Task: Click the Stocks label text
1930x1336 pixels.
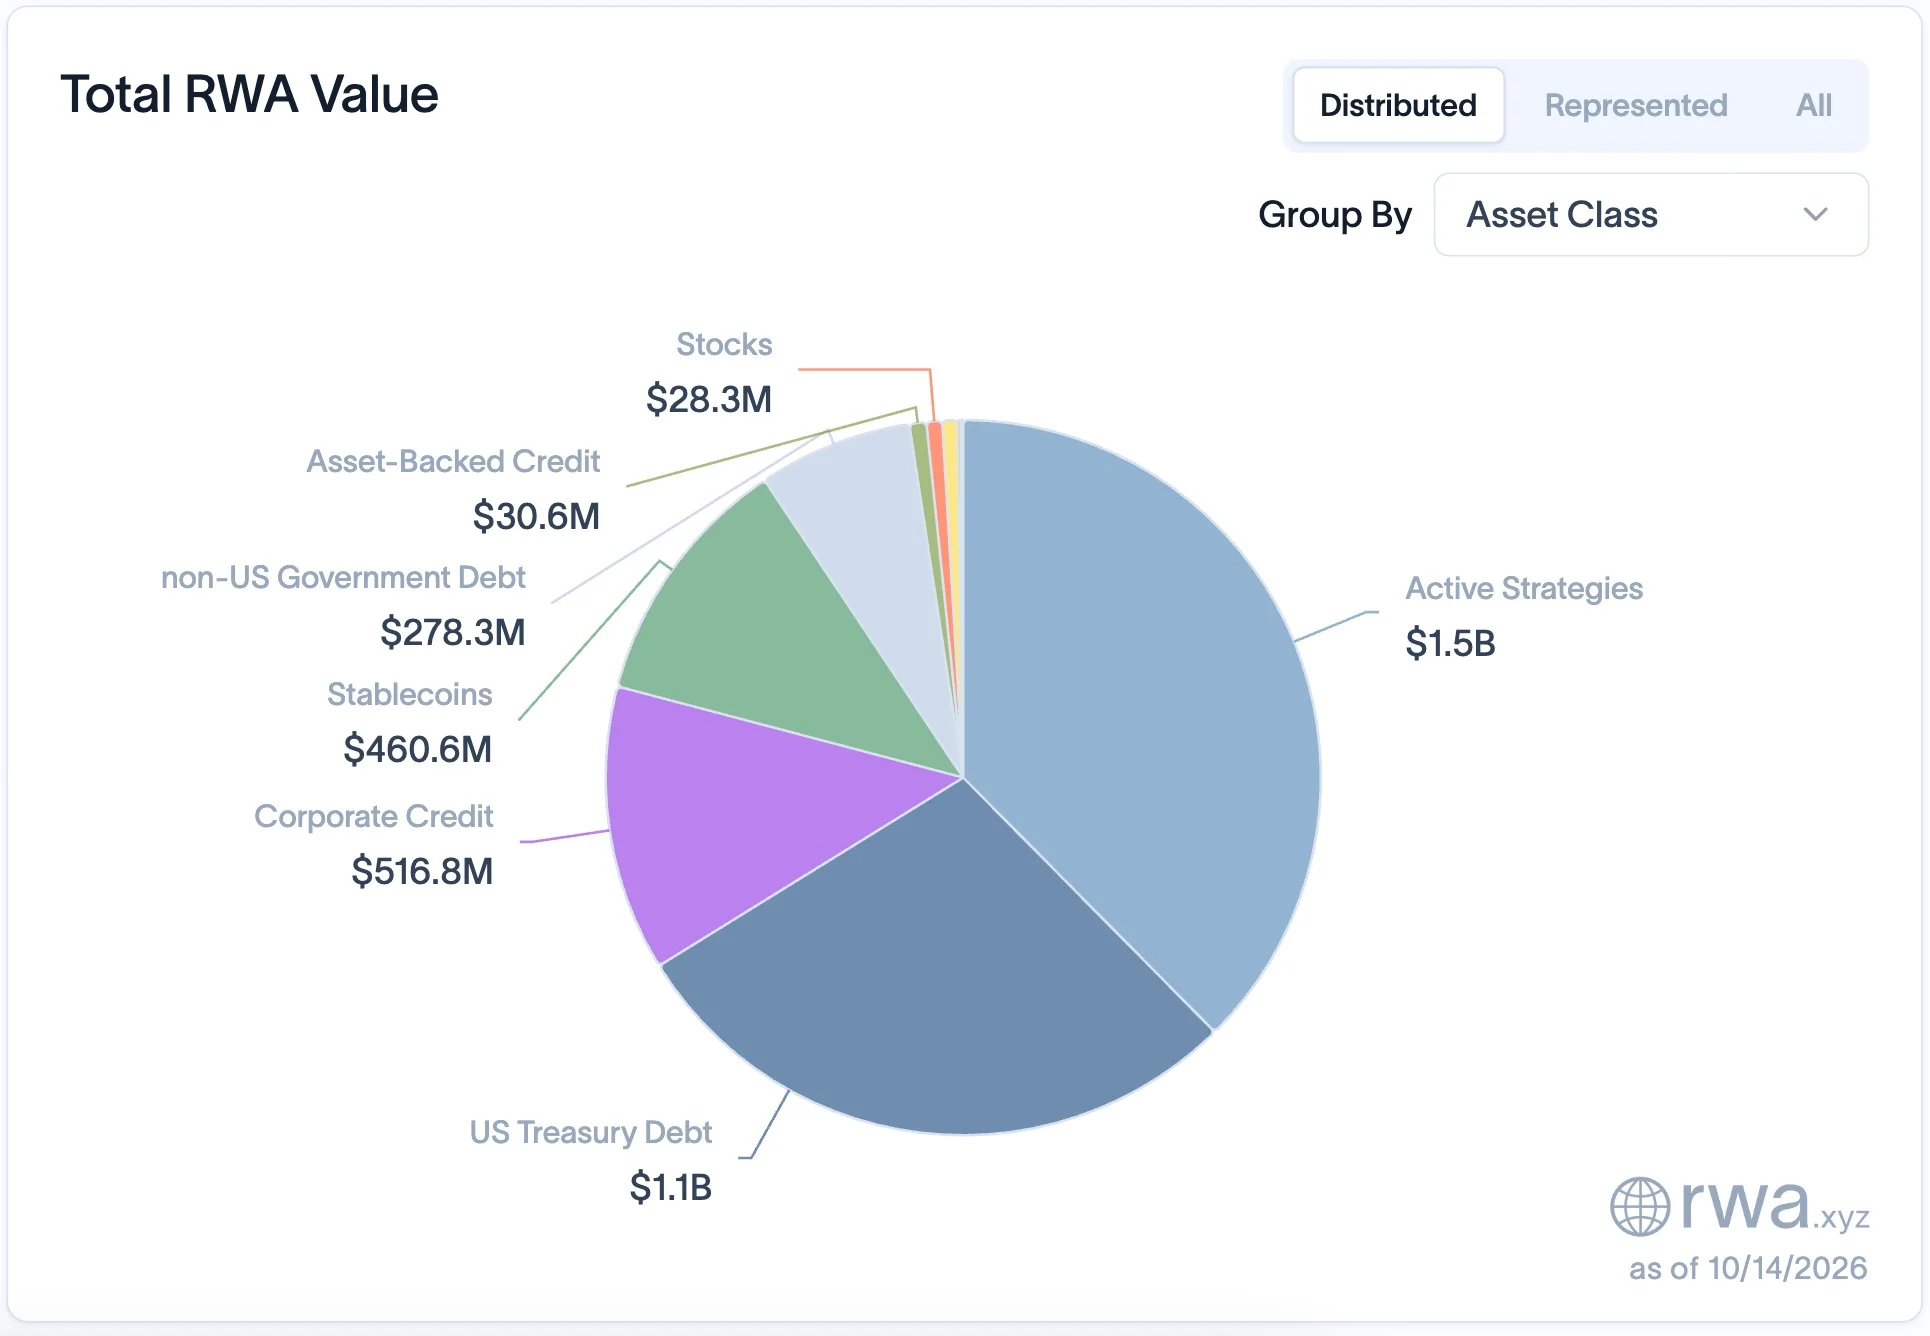Action: click(724, 344)
